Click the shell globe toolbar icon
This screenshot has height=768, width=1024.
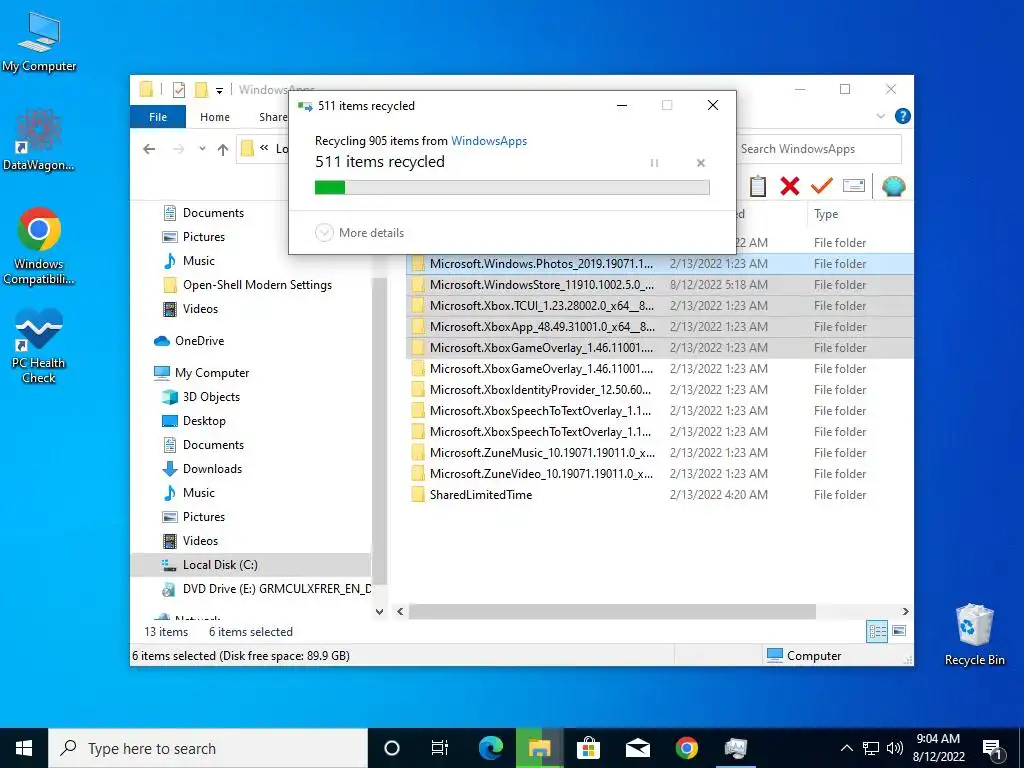click(x=893, y=186)
